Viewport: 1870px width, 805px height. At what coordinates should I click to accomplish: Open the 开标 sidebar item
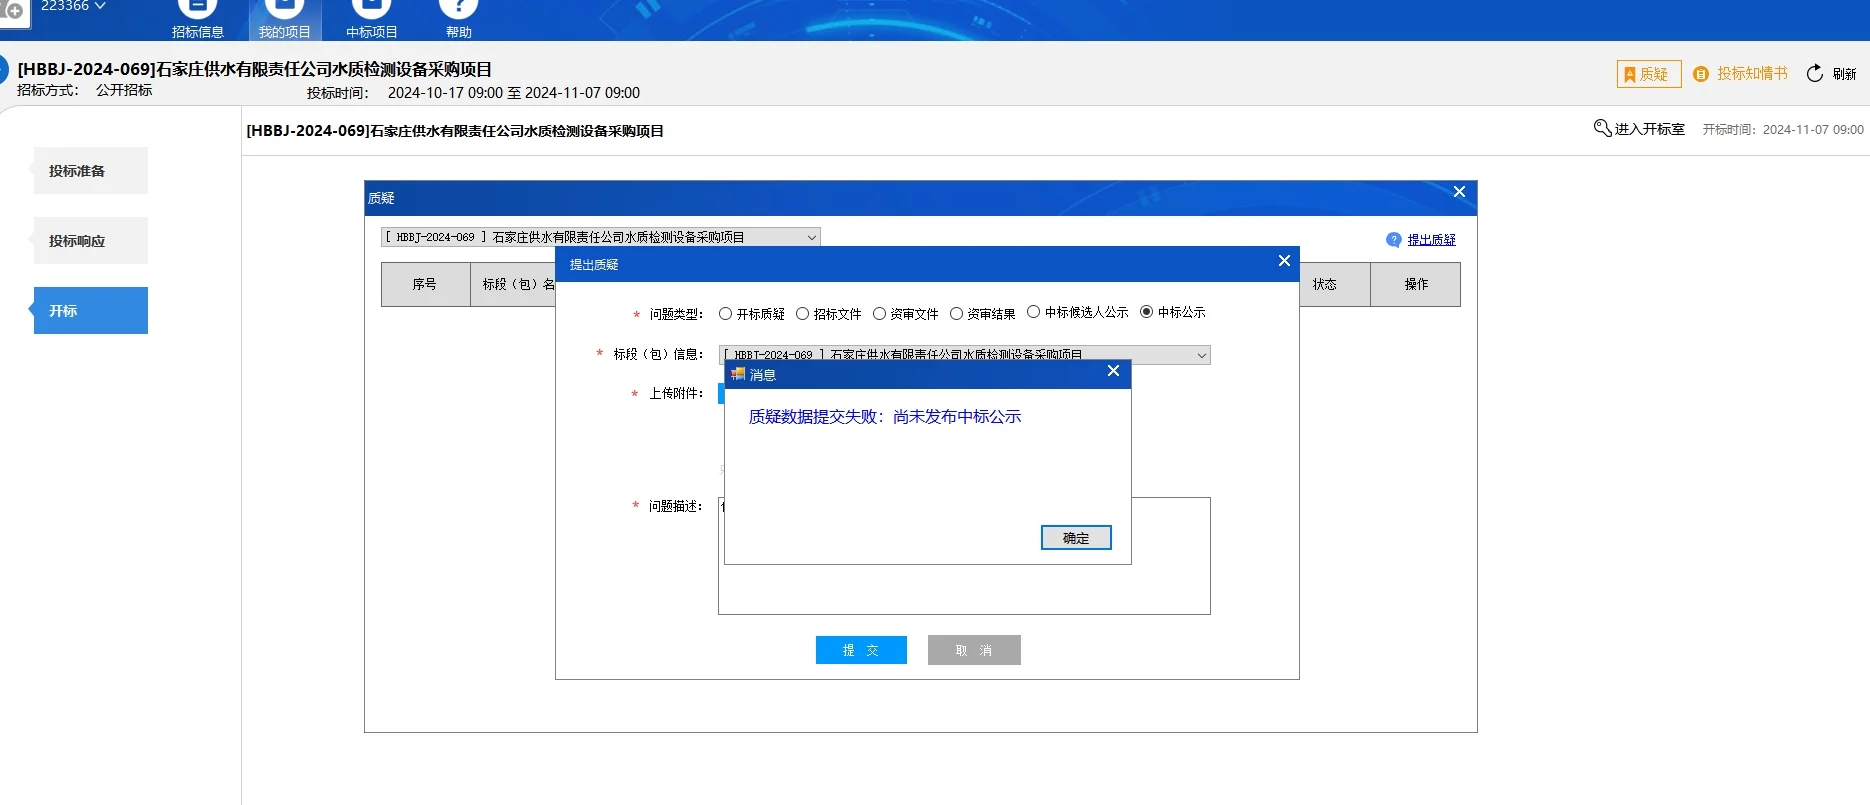[x=91, y=311]
